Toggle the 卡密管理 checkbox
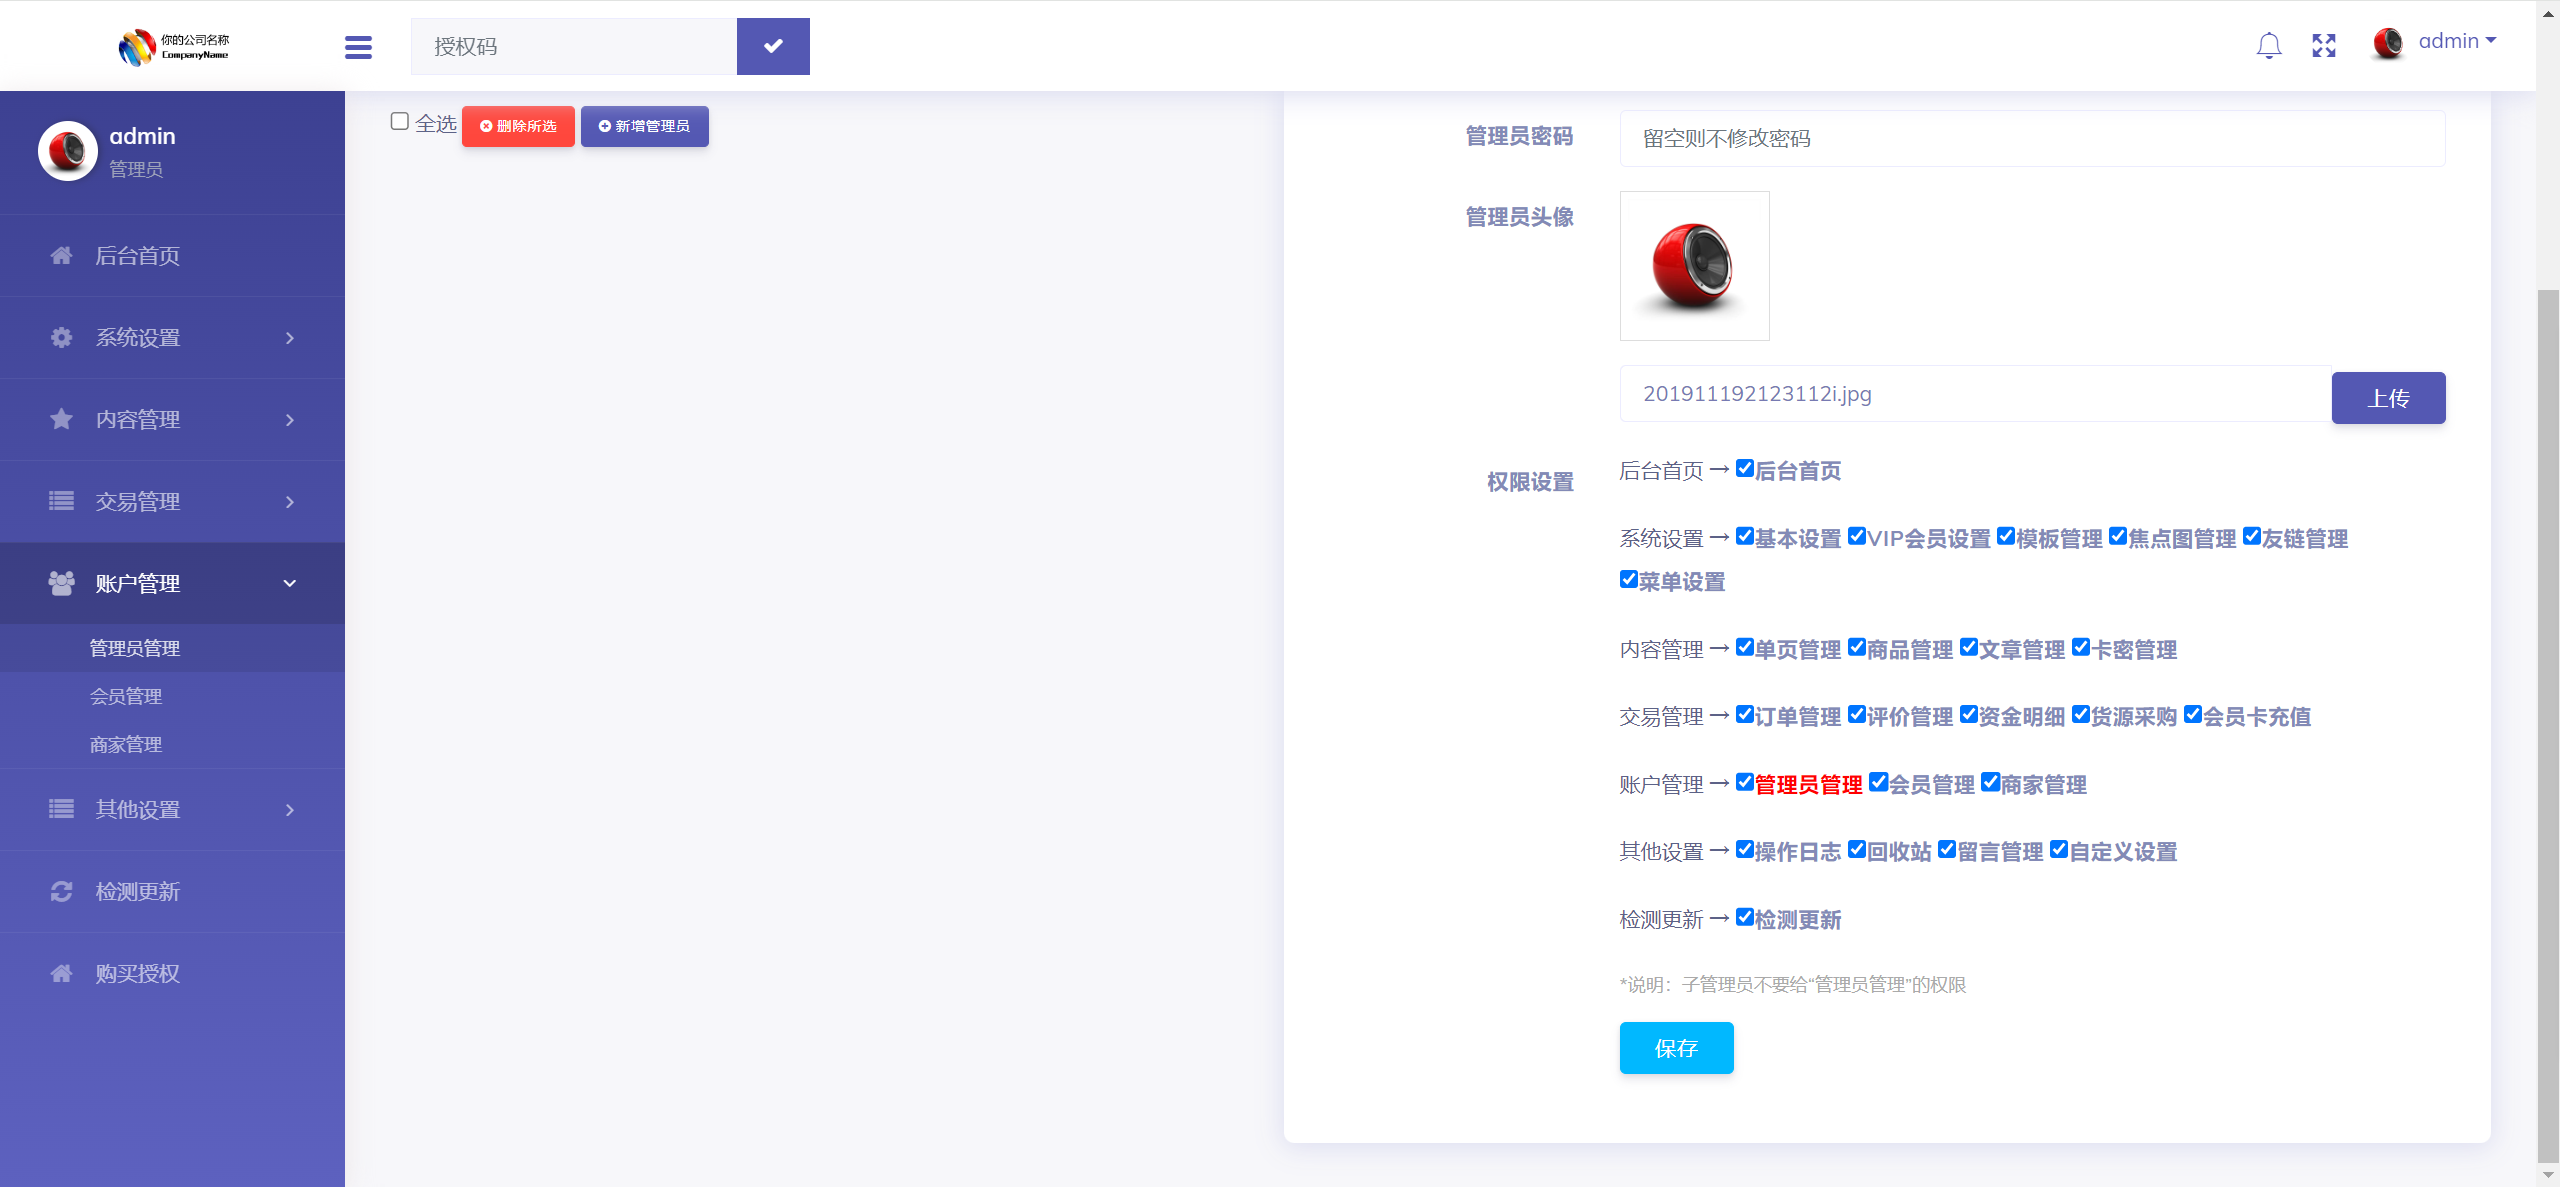This screenshot has width=2560, height=1187. click(2081, 647)
